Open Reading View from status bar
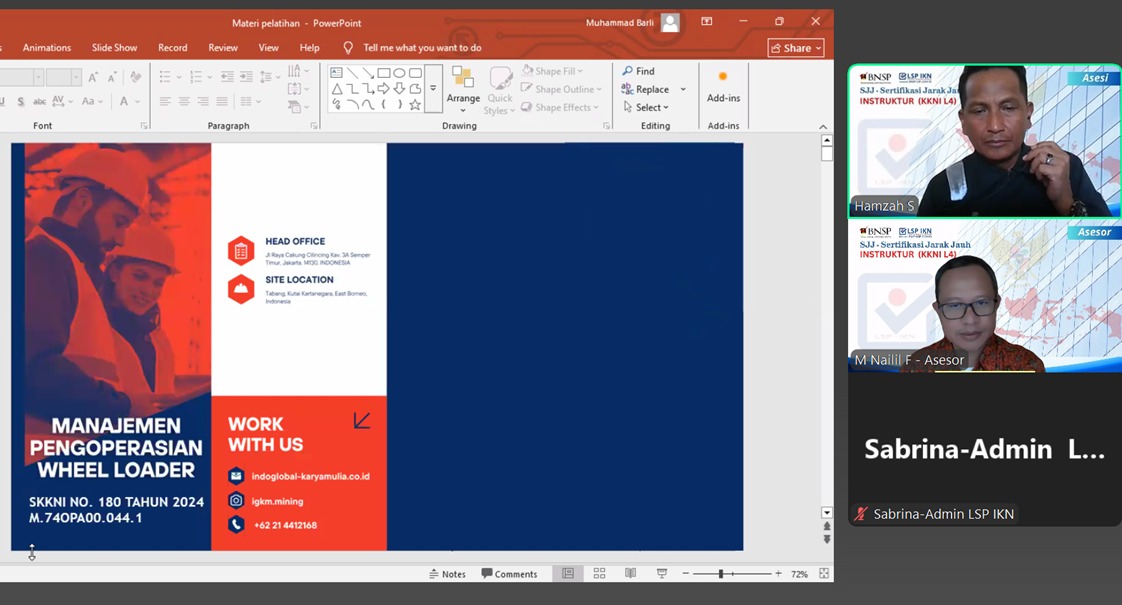The height and width of the screenshot is (605, 1122). [630, 574]
